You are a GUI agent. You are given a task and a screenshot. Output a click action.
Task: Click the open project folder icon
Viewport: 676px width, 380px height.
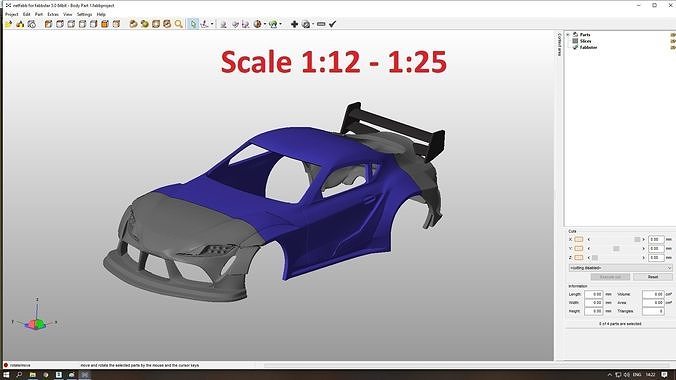pos(9,24)
